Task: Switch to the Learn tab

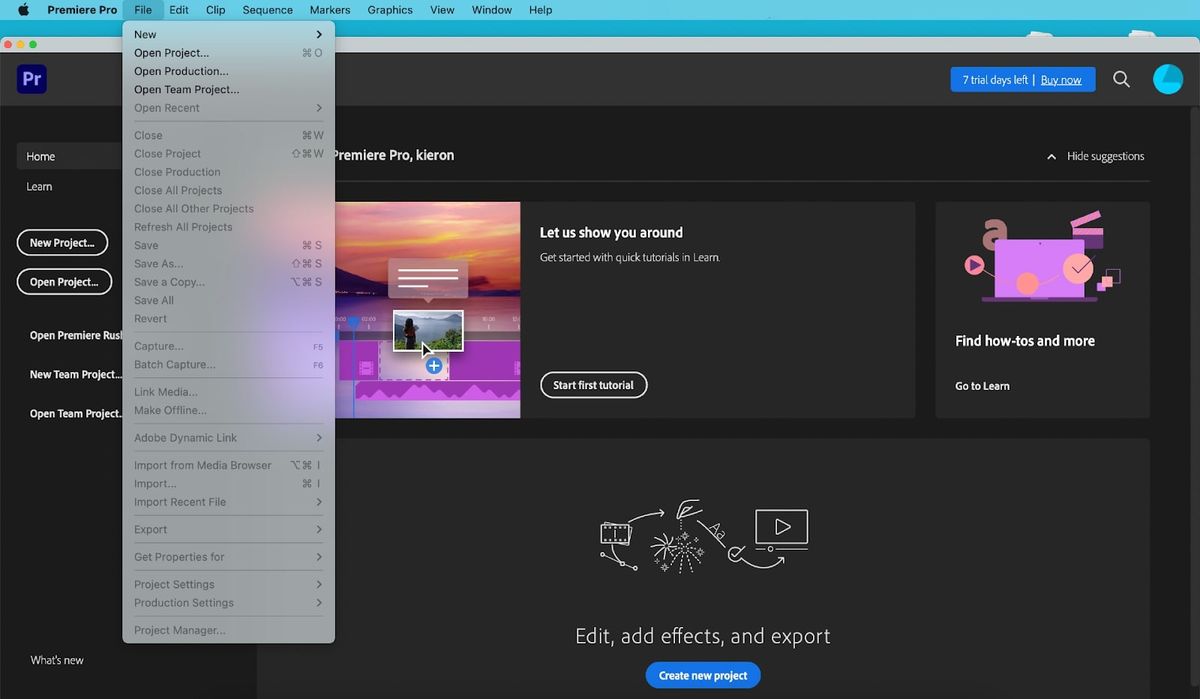Action: tap(39, 186)
